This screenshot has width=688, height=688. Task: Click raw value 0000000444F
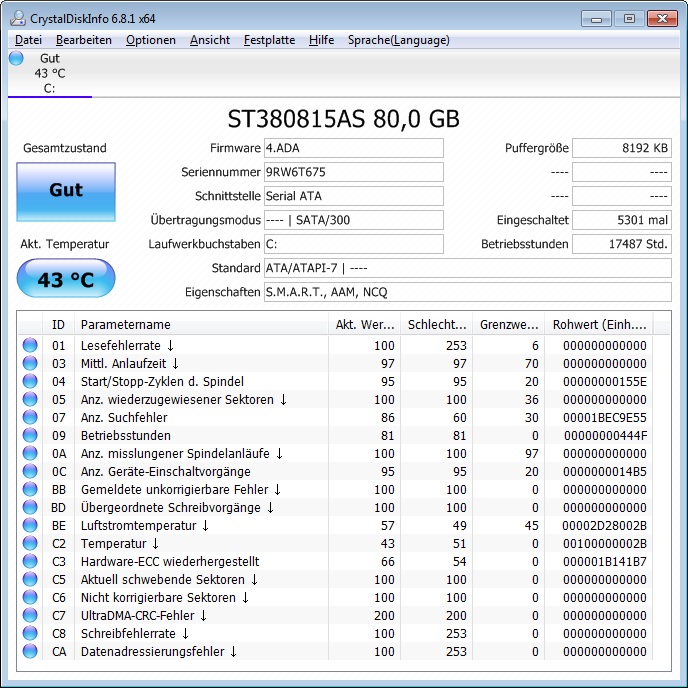tap(605, 436)
